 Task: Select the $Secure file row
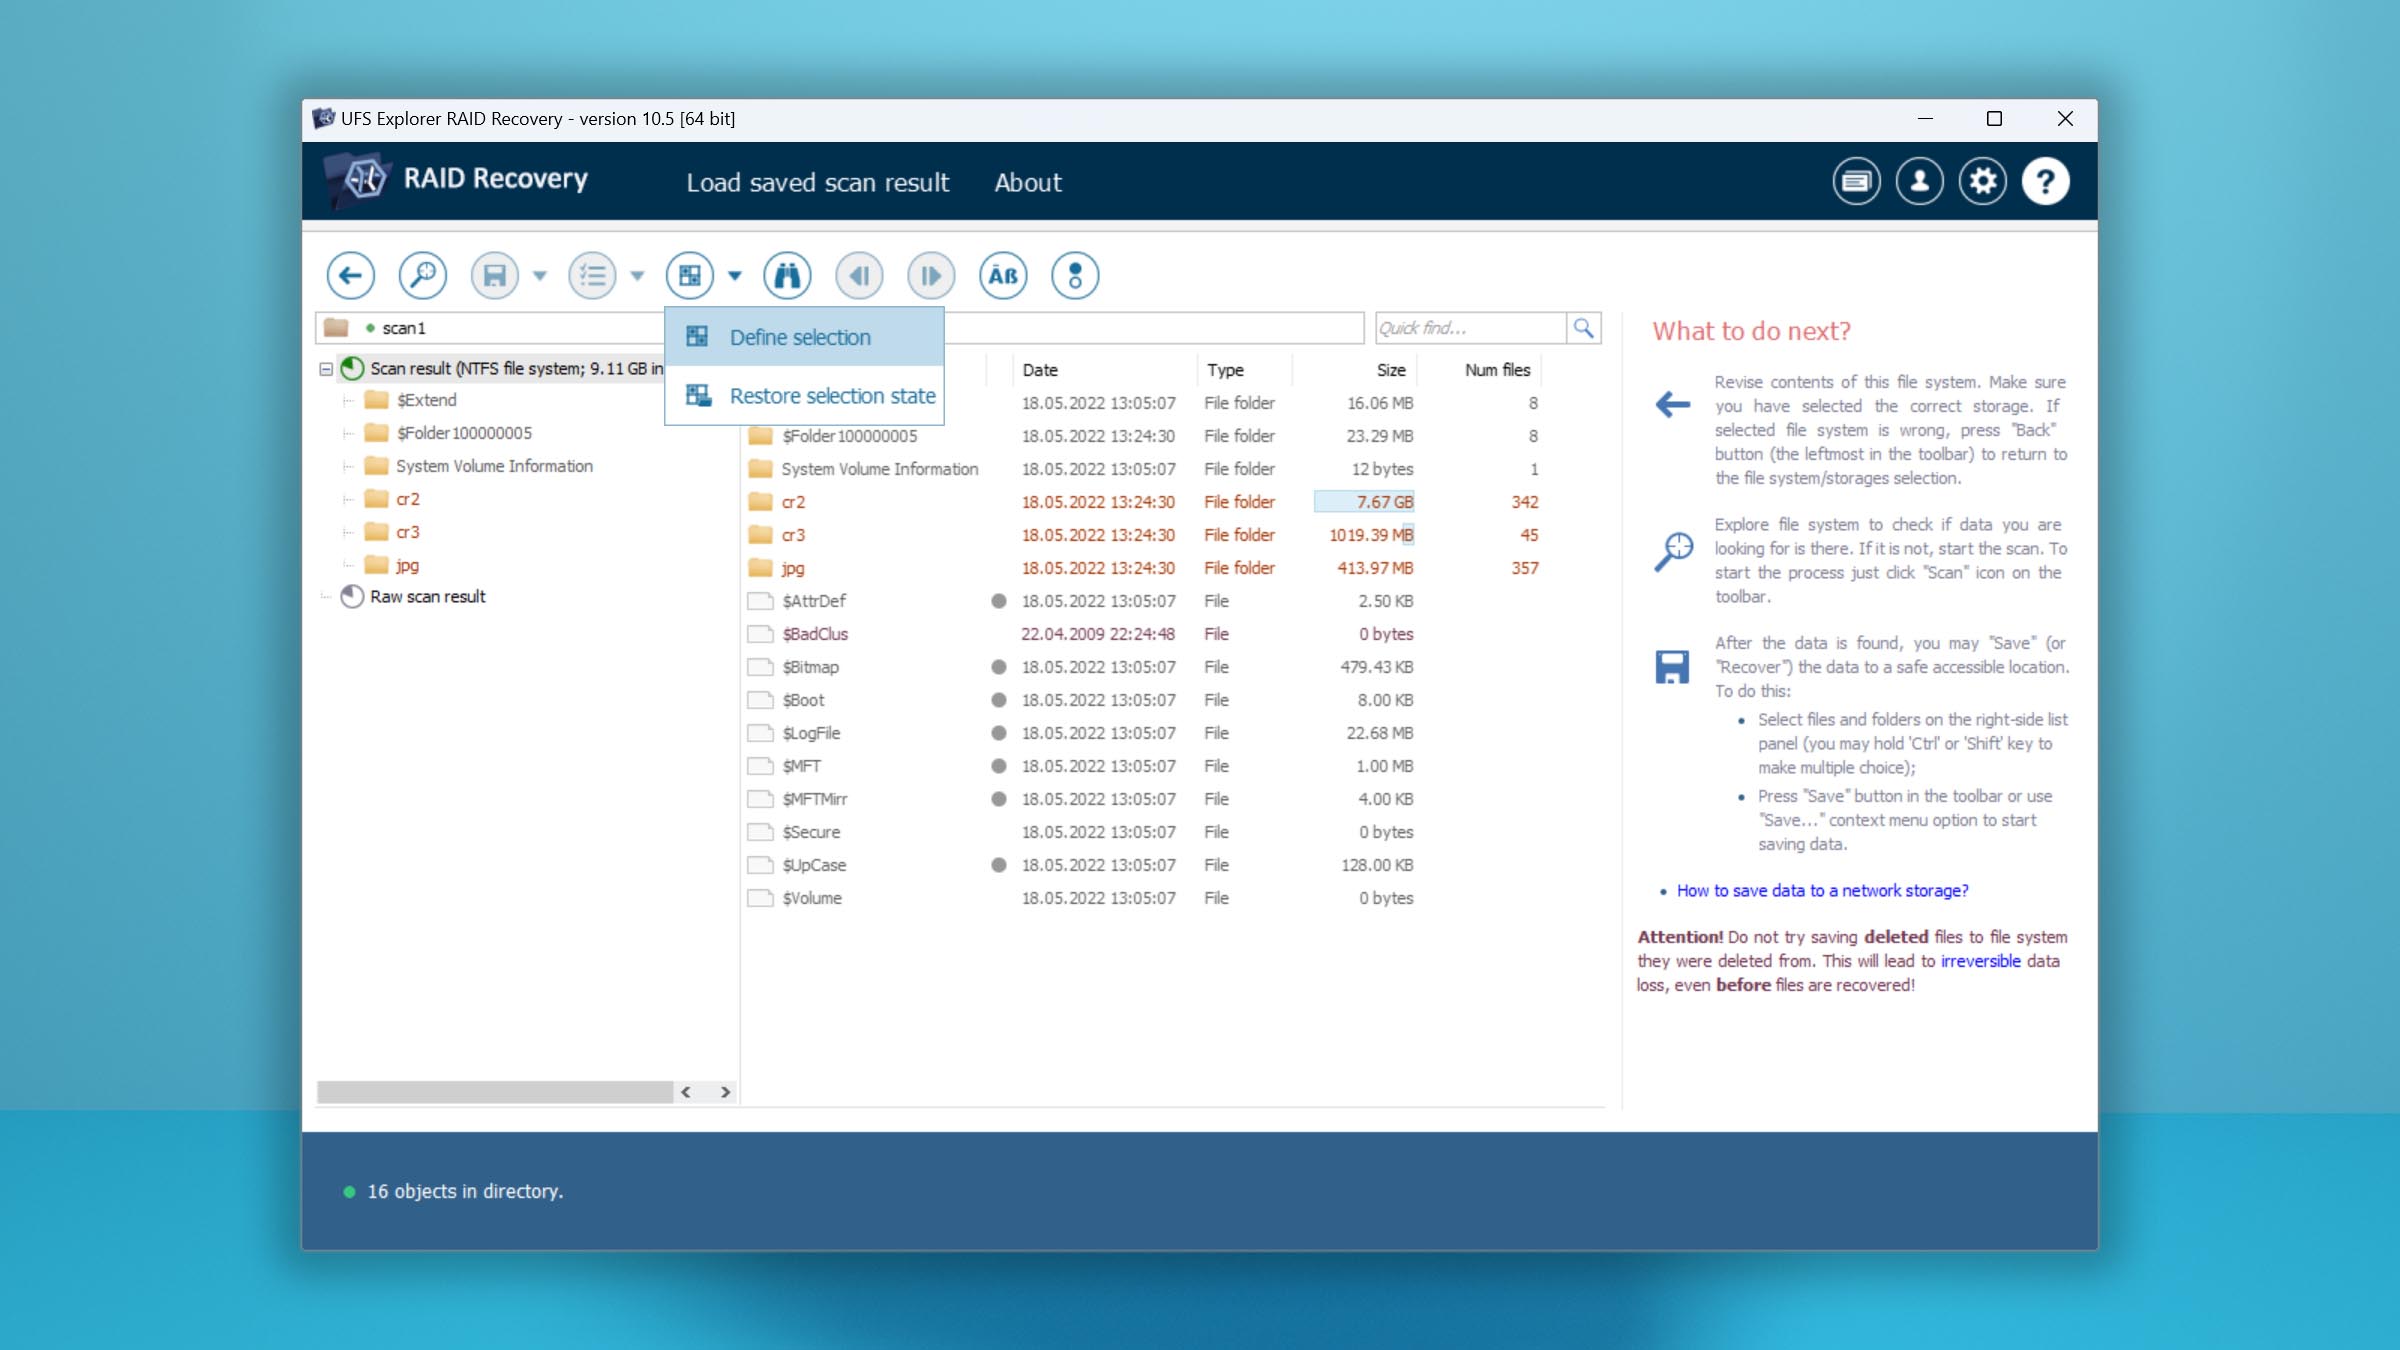(1145, 832)
